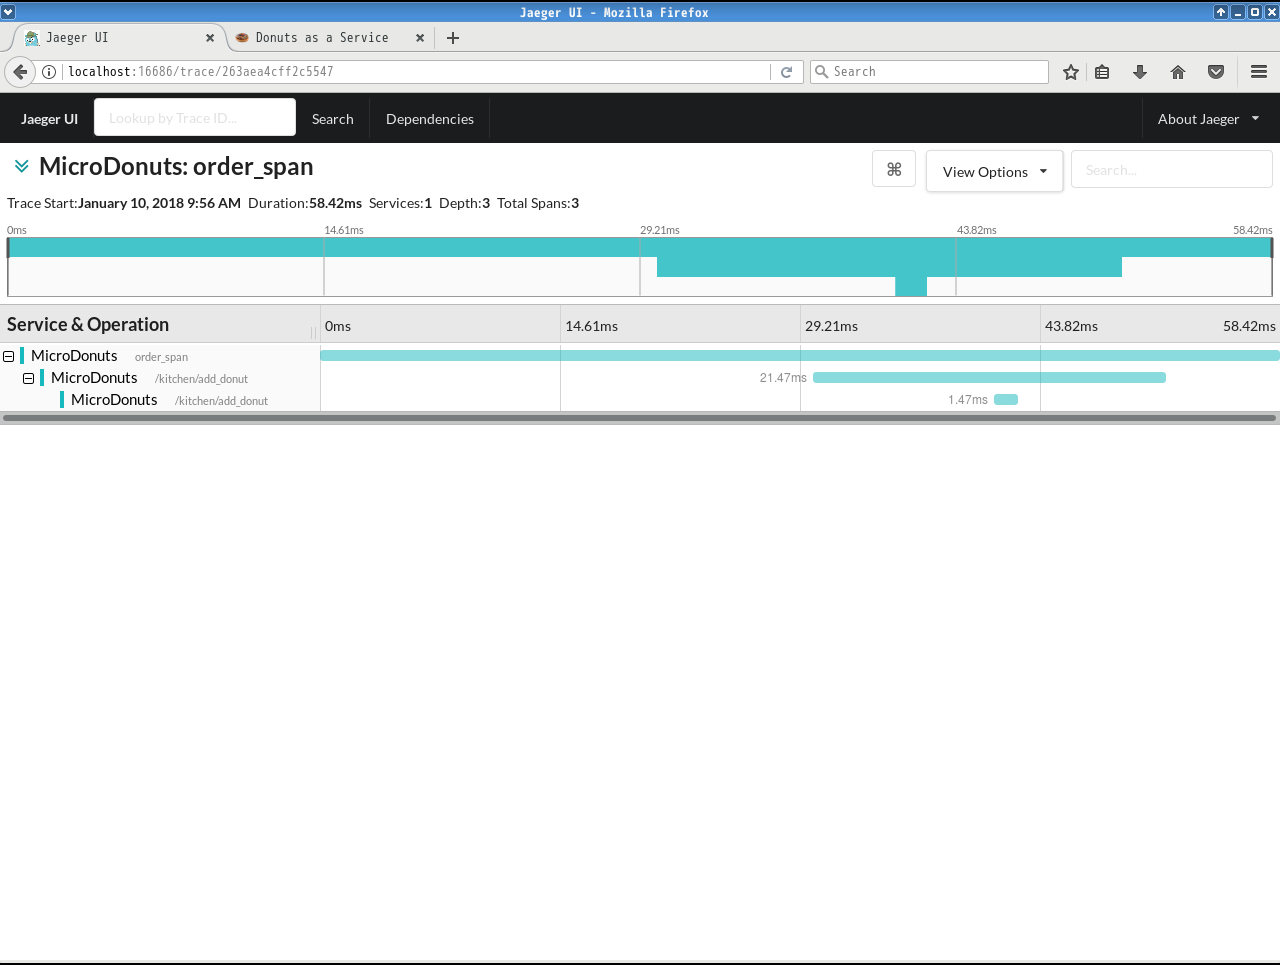
Task: Open the View Options dropdown
Action: (994, 171)
